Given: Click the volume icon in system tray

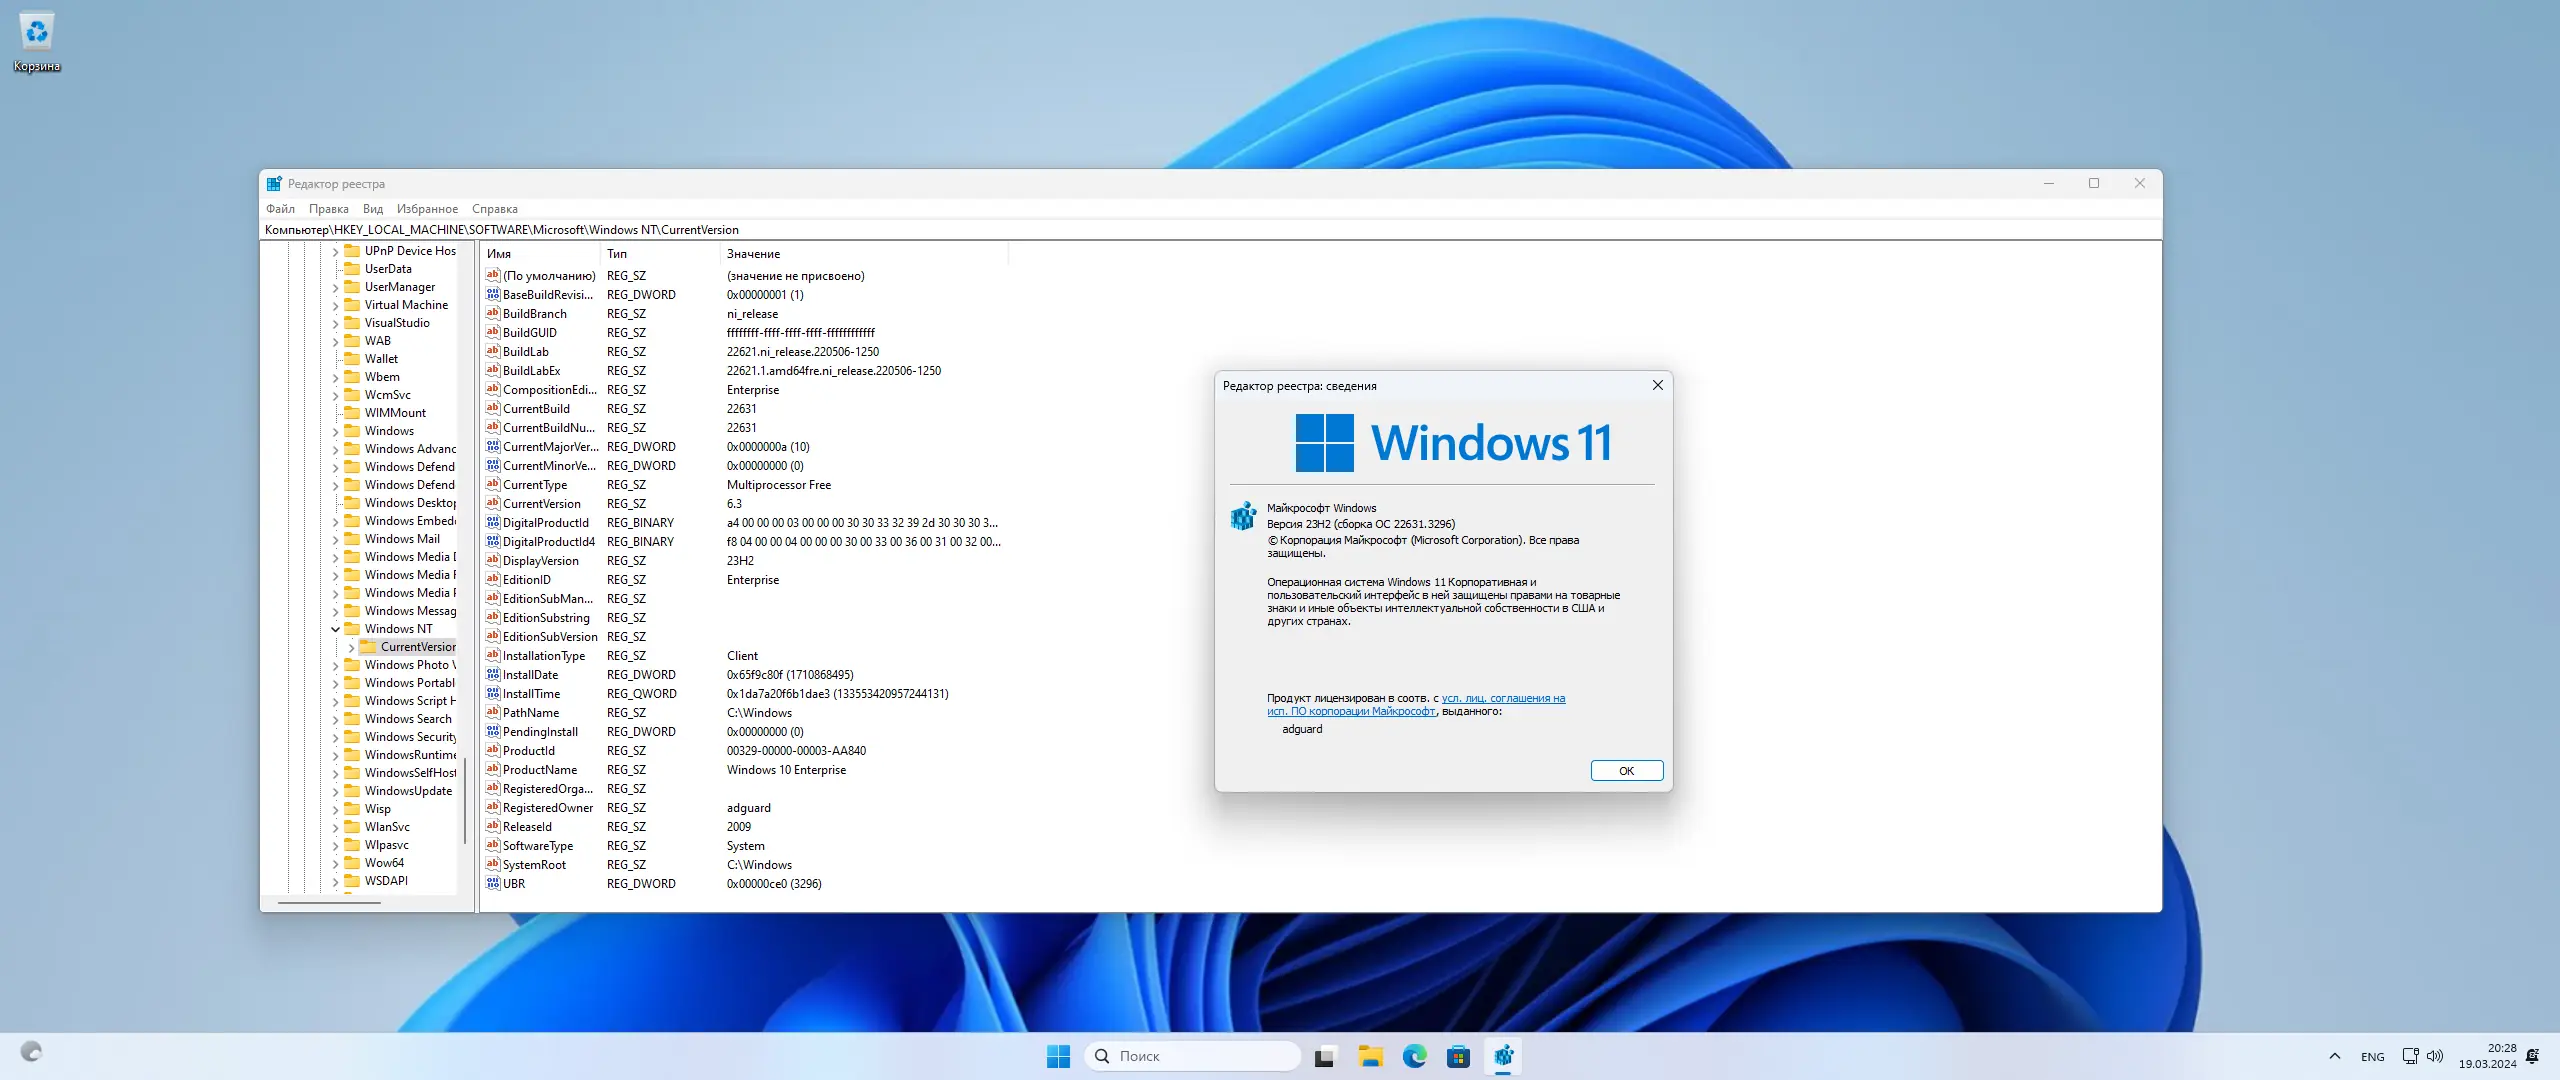Looking at the screenshot, I should click(x=2435, y=1056).
